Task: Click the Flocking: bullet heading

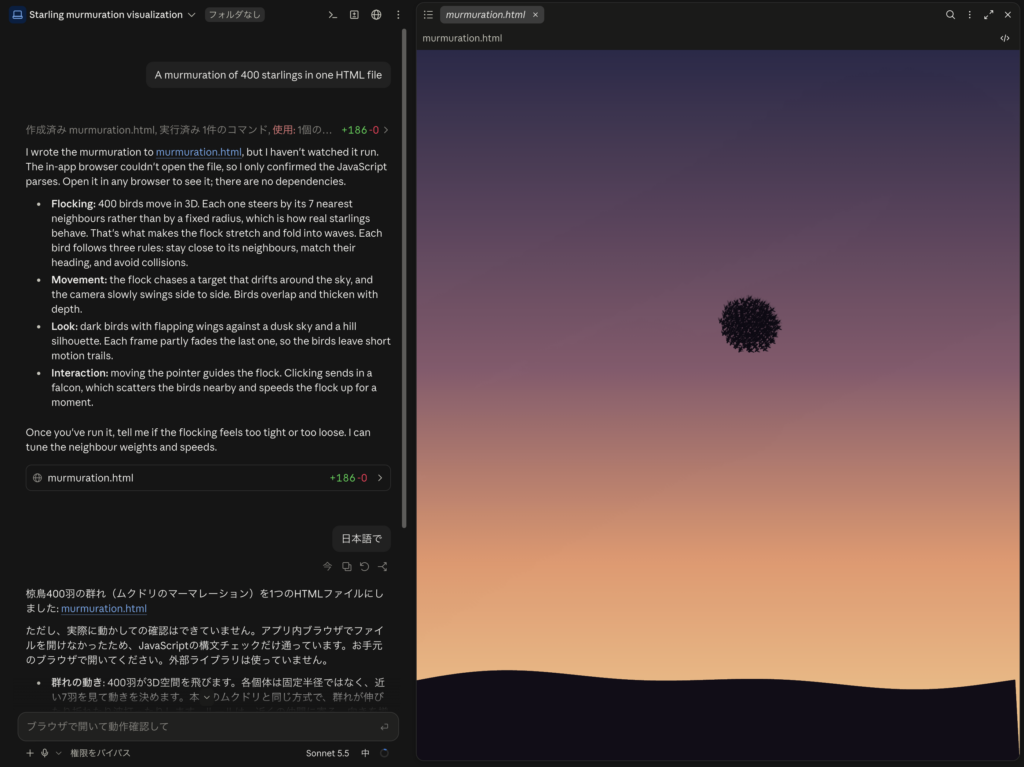Action: coord(73,204)
